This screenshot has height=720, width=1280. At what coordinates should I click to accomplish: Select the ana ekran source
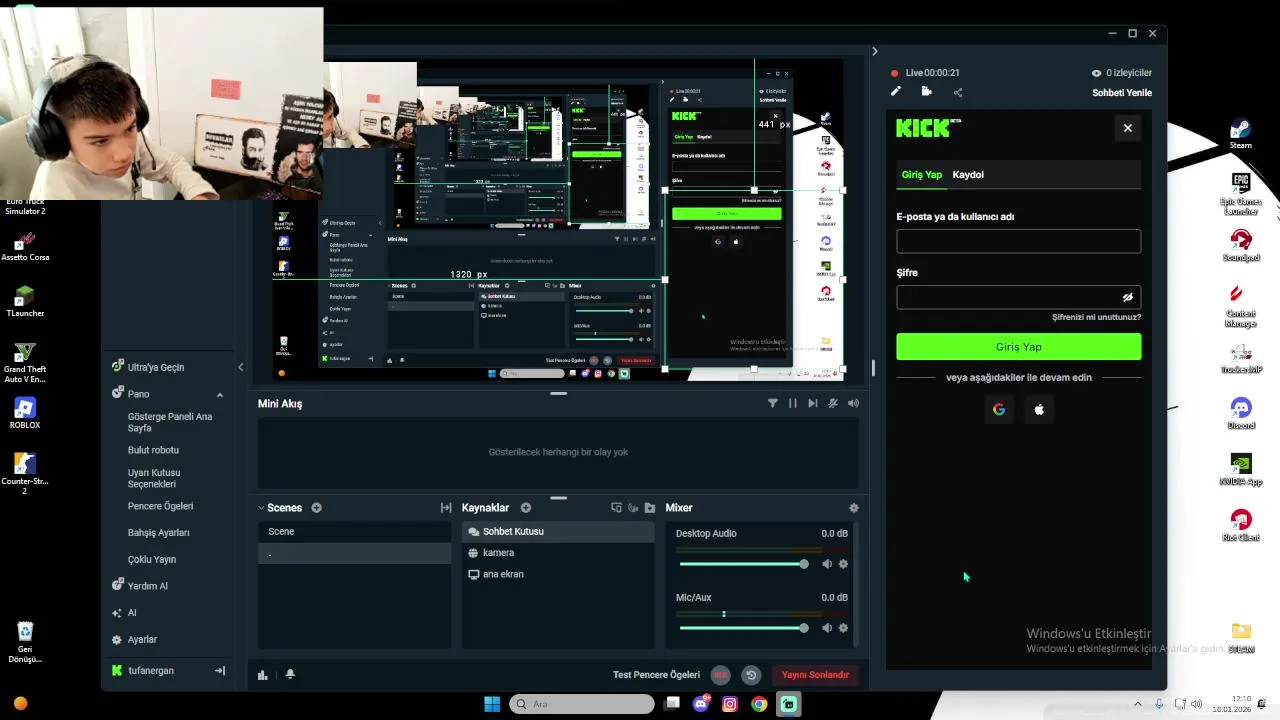[x=558, y=574]
